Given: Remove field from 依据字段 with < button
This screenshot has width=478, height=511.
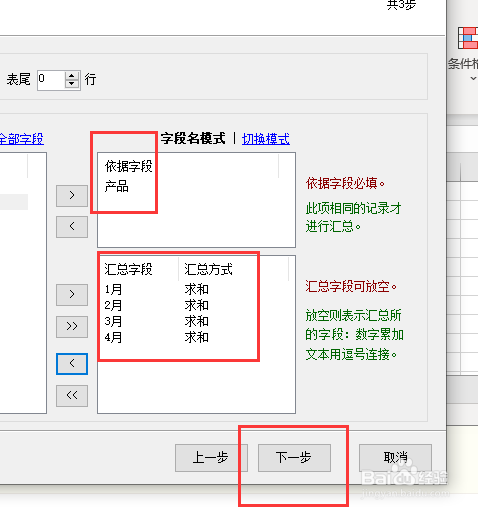Looking at the screenshot, I should (x=72, y=227).
